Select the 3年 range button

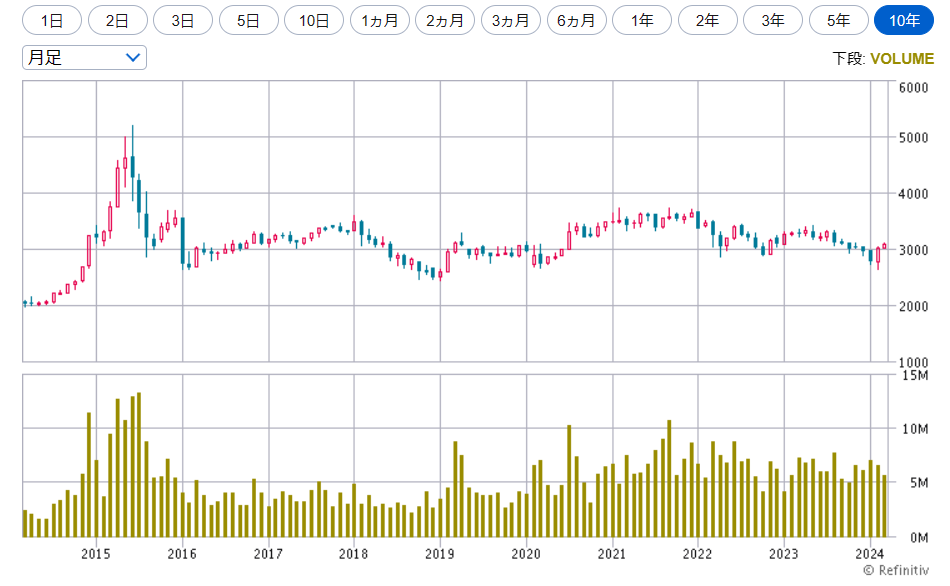772,20
